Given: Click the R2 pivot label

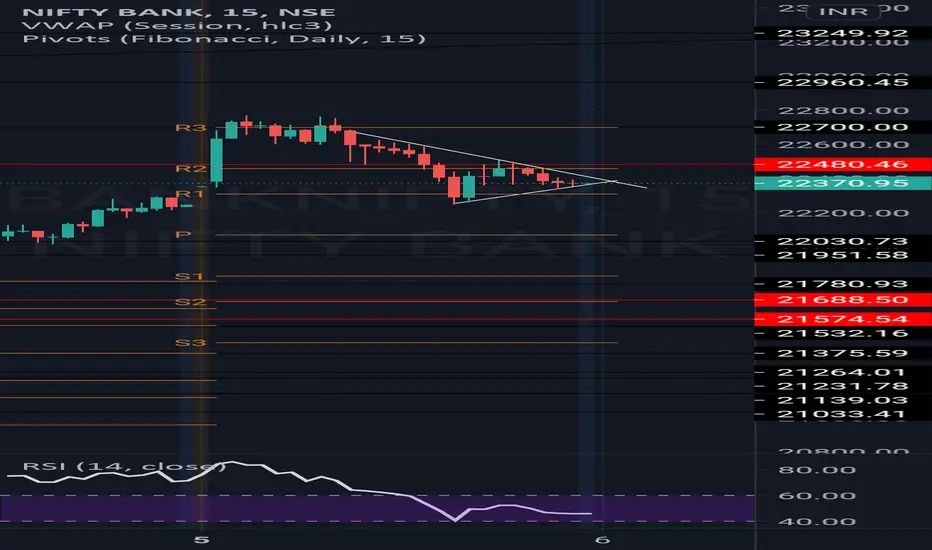Looking at the screenshot, I should click(191, 169).
